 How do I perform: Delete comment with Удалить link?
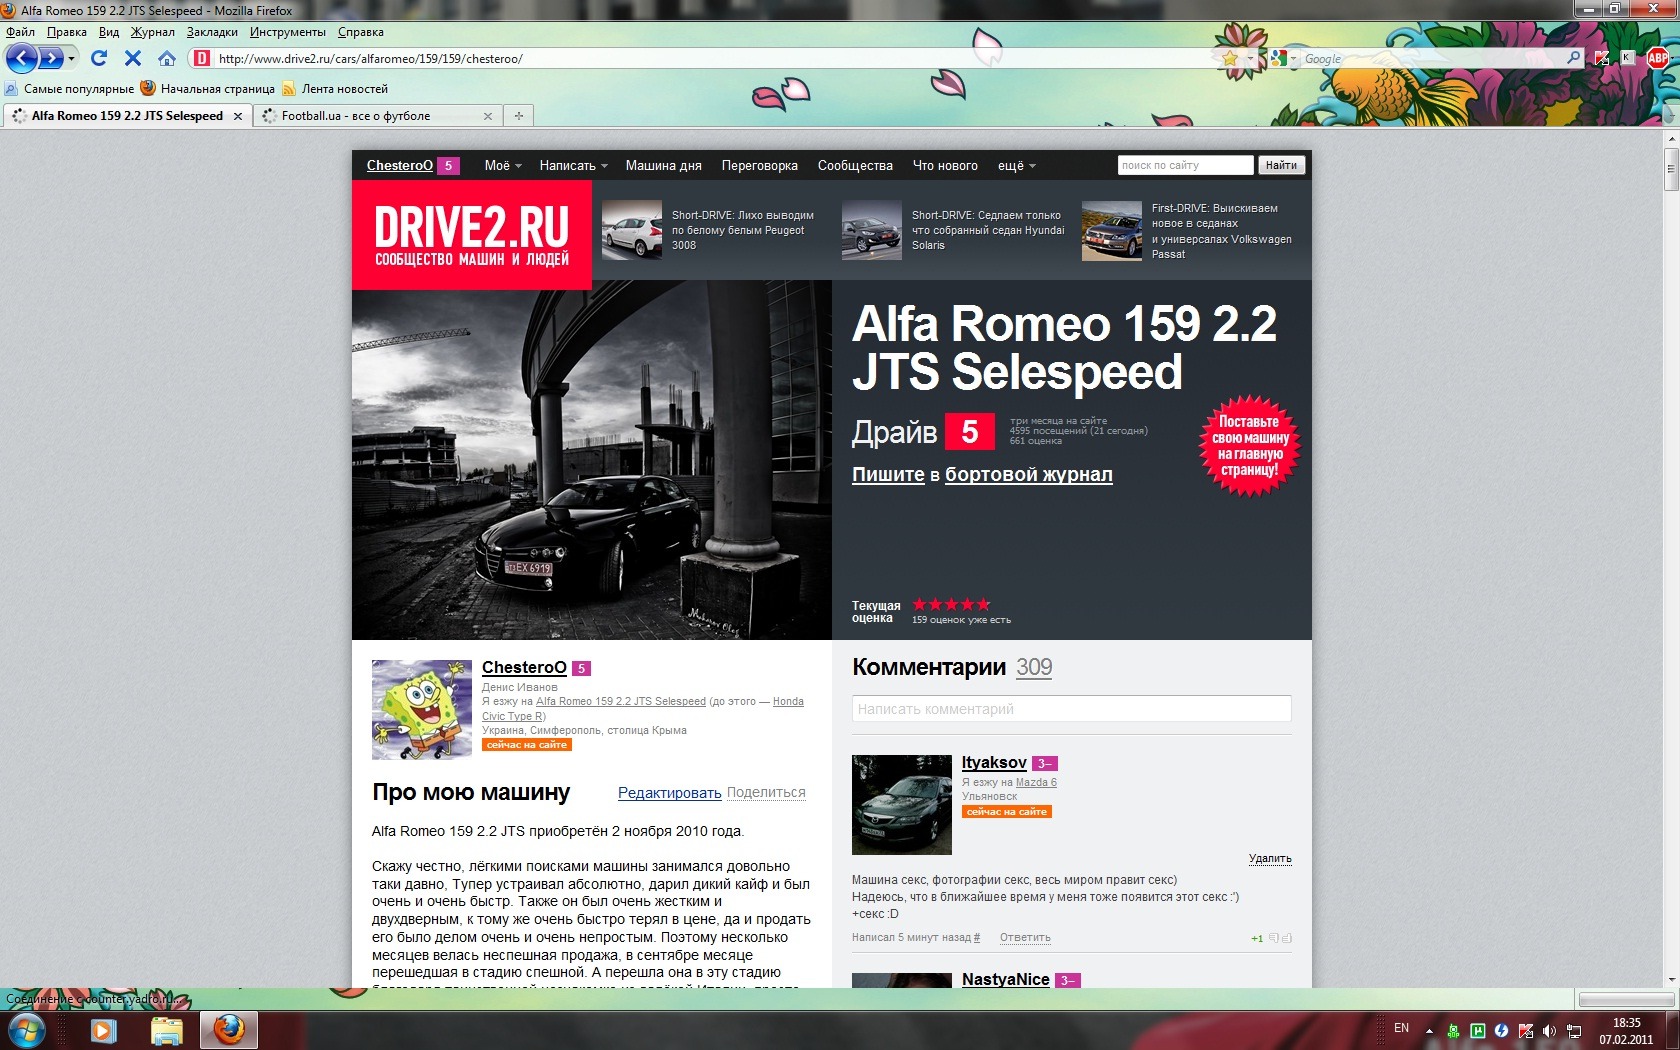click(1270, 859)
